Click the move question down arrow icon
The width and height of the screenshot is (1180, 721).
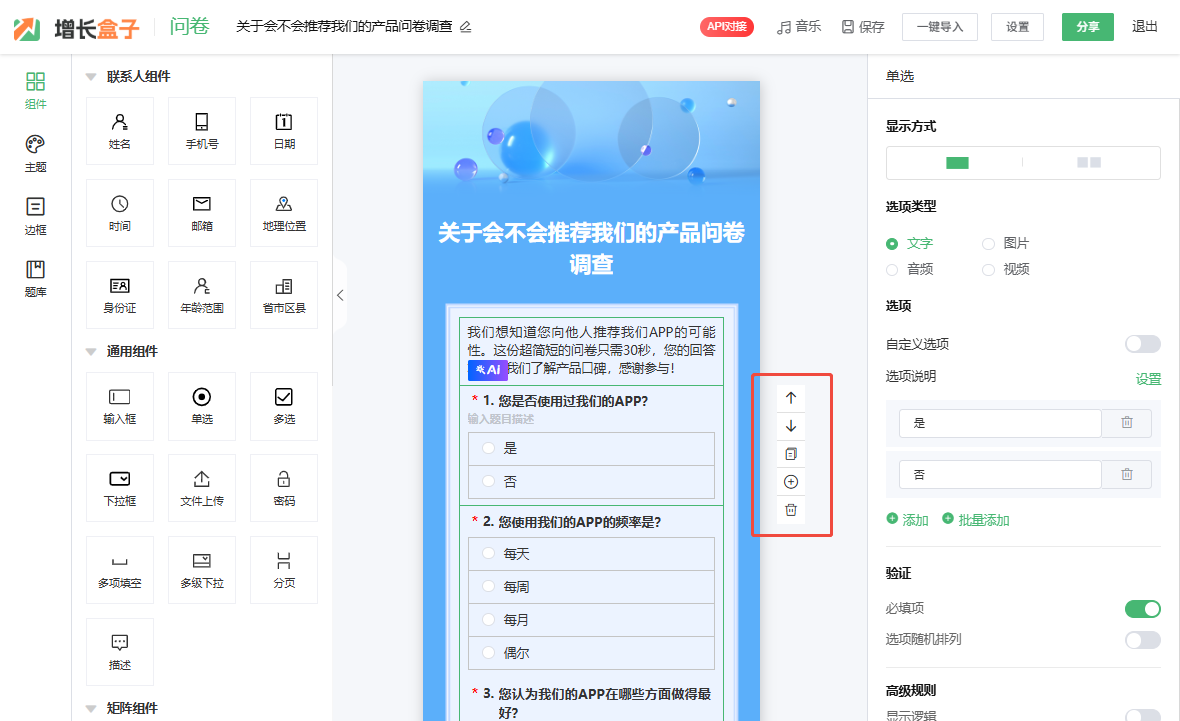click(x=791, y=426)
